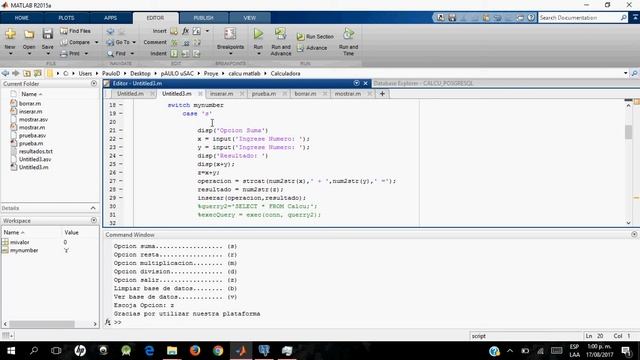The image size is (640, 360).
Task: Open the Print dropdown arrow
Action: tap(87, 53)
